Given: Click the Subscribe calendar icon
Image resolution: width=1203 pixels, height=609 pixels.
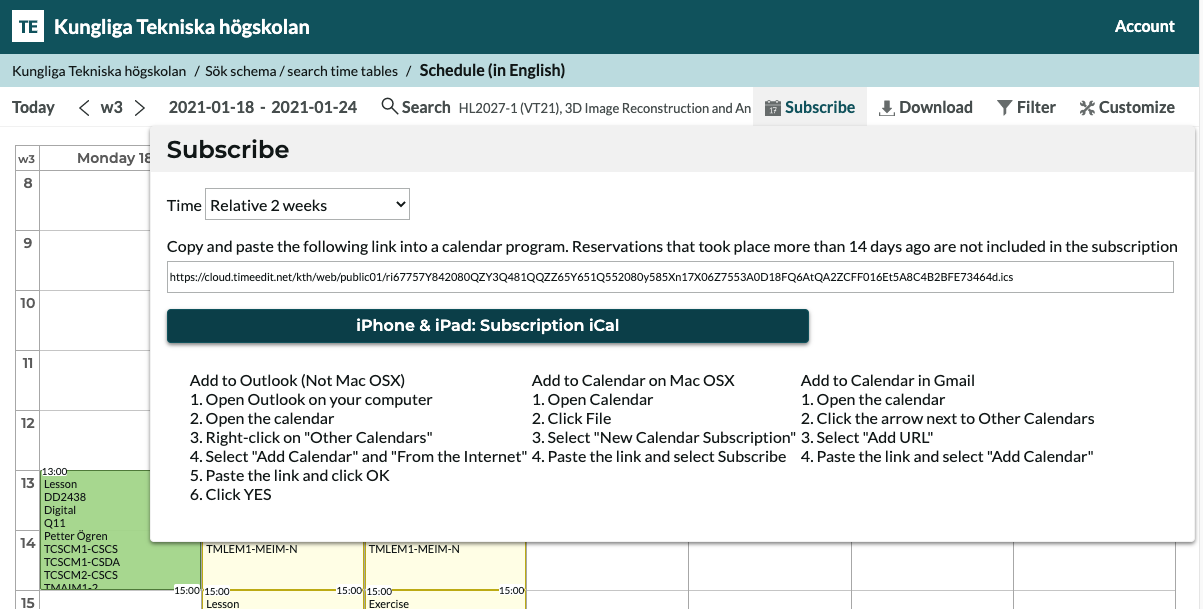Looking at the screenshot, I should pyautogui.click(x=772, y=108).
